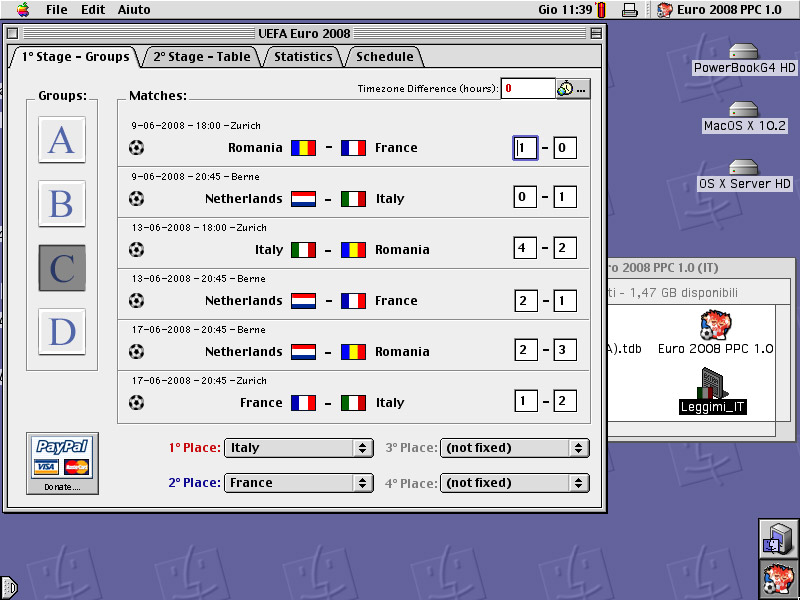This screenshot has height=600, width=800.
Task: Switch to the 2° Stage - Table tab
Action: tap(202, 57)
